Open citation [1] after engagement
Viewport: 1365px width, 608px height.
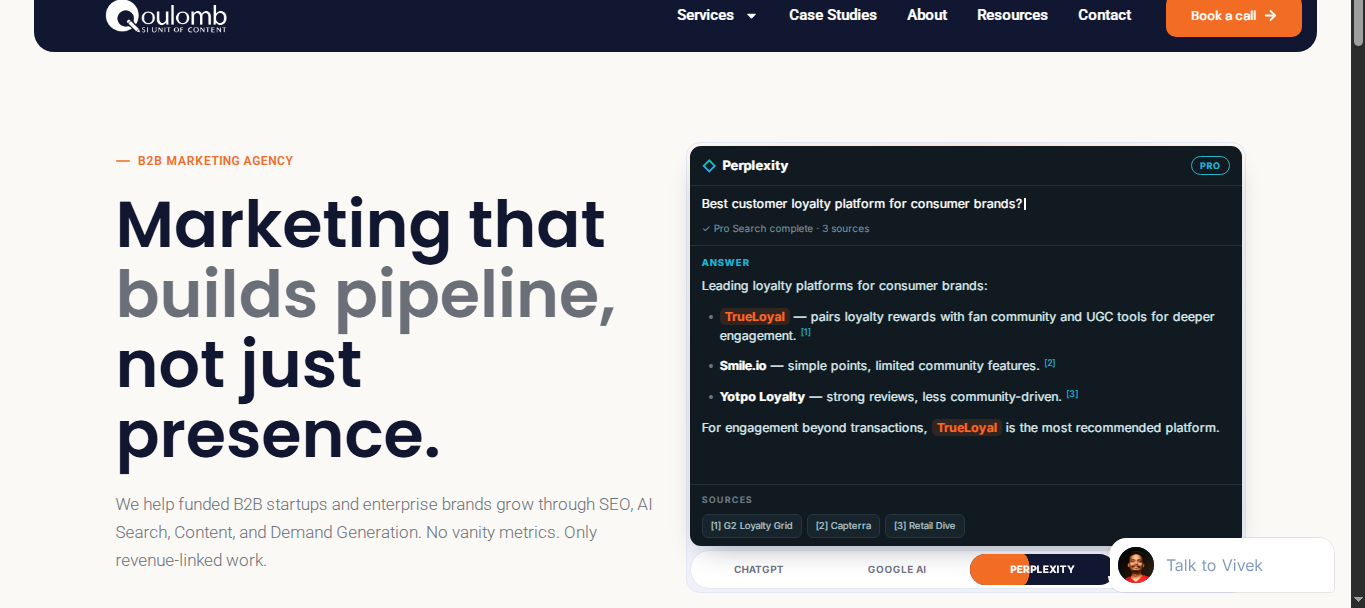click(x=806, y=332)
